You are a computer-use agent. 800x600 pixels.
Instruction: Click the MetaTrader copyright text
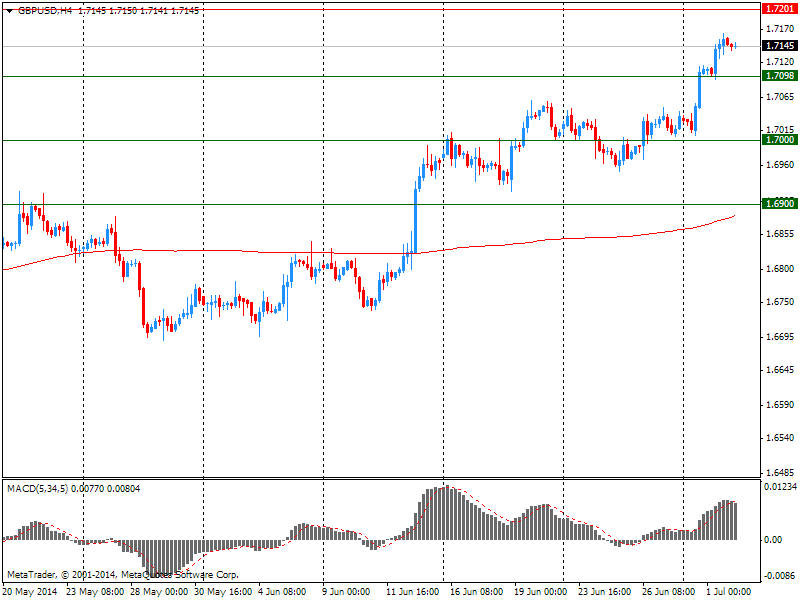[122, 575]
